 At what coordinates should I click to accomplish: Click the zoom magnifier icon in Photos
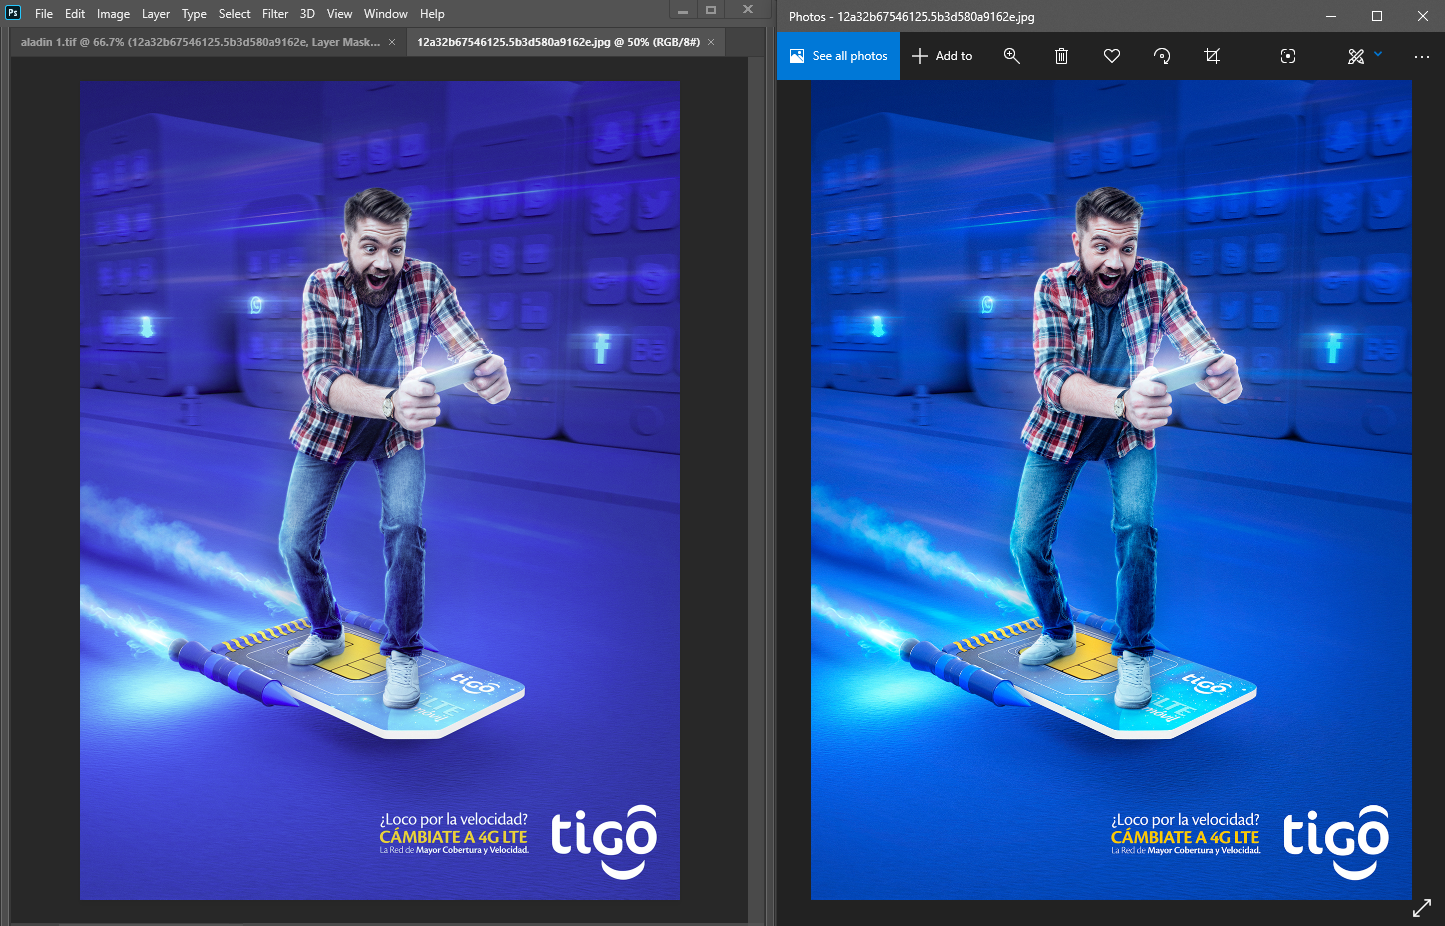click(x=1011, y=56)
